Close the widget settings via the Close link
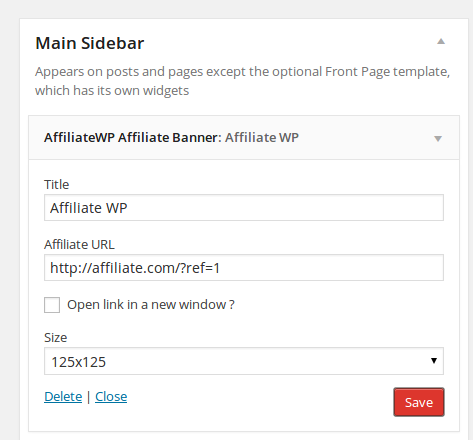This screenshot has width=473, height=440. click(111, 397)
